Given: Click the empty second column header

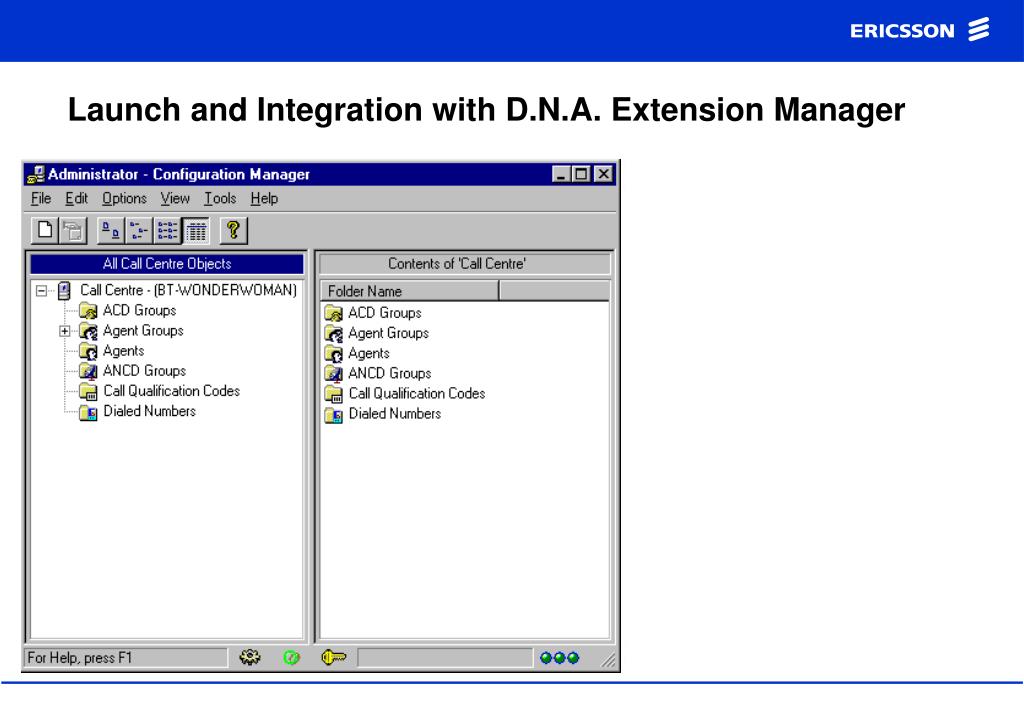Looking at the screenshot, I should click(x=554, y=291).
